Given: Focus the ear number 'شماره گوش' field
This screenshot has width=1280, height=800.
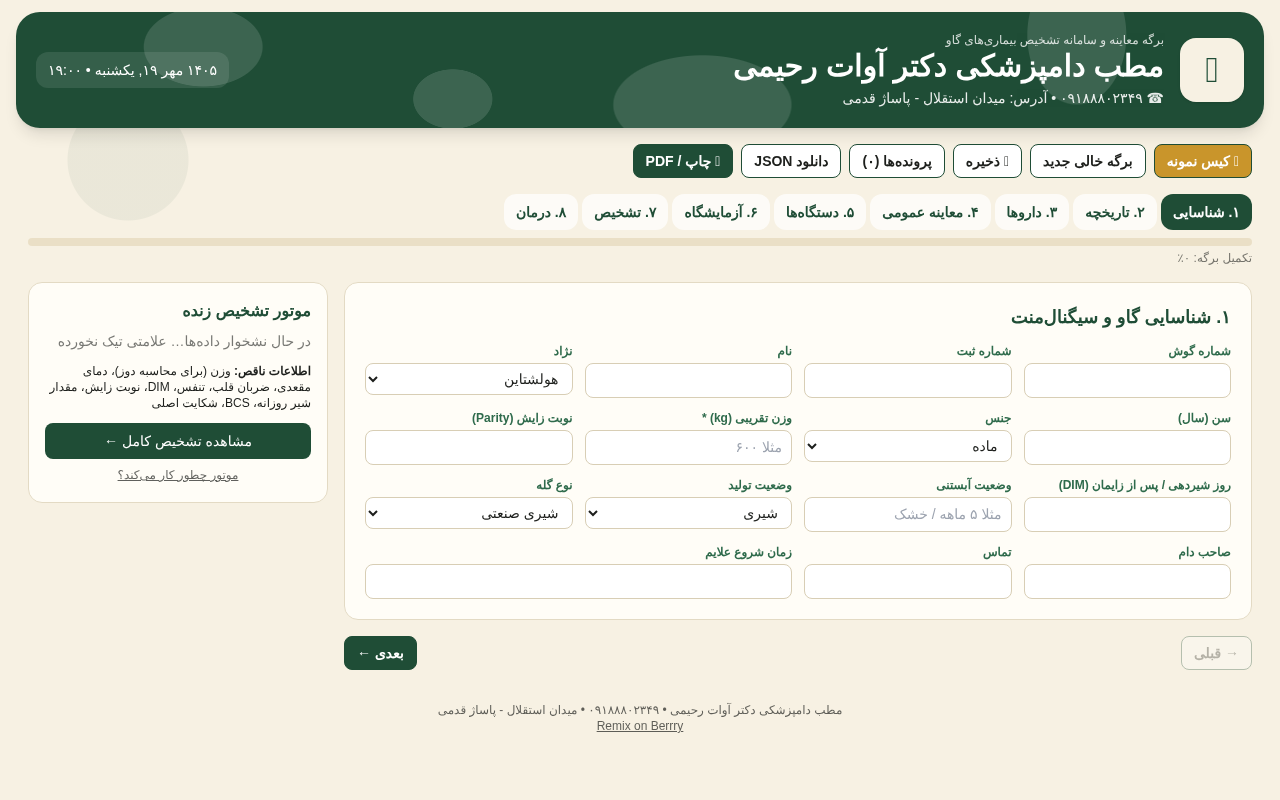Looking at the screenshot, I should tap(1127, 380).
